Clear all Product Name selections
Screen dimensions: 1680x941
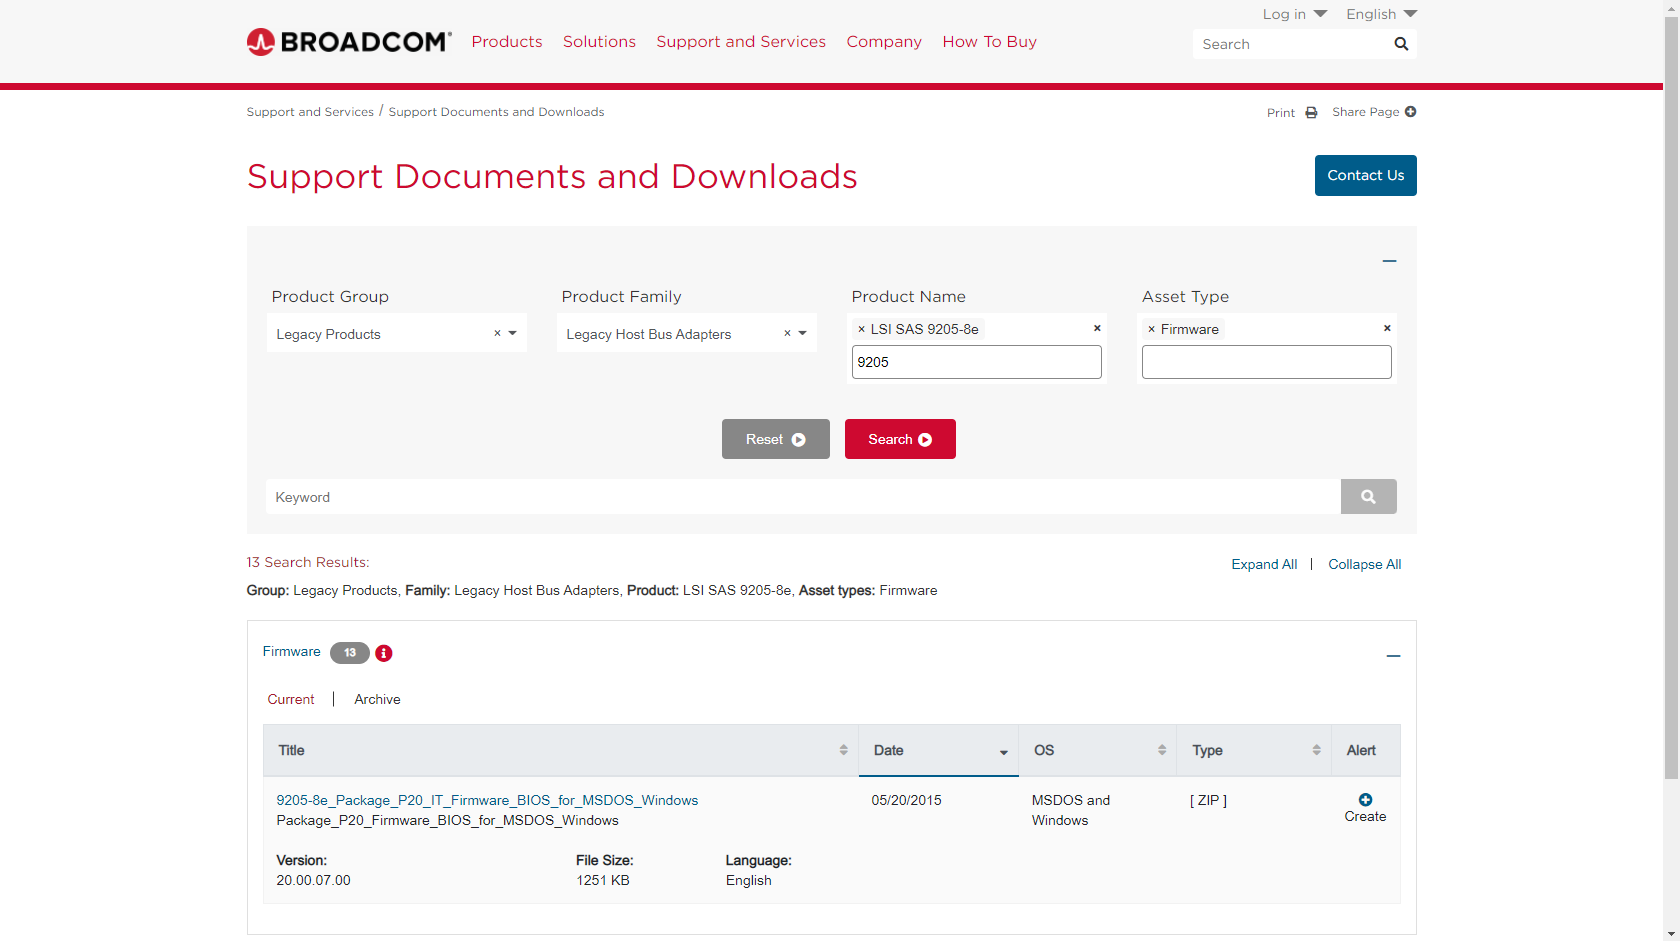(1097, 328)
